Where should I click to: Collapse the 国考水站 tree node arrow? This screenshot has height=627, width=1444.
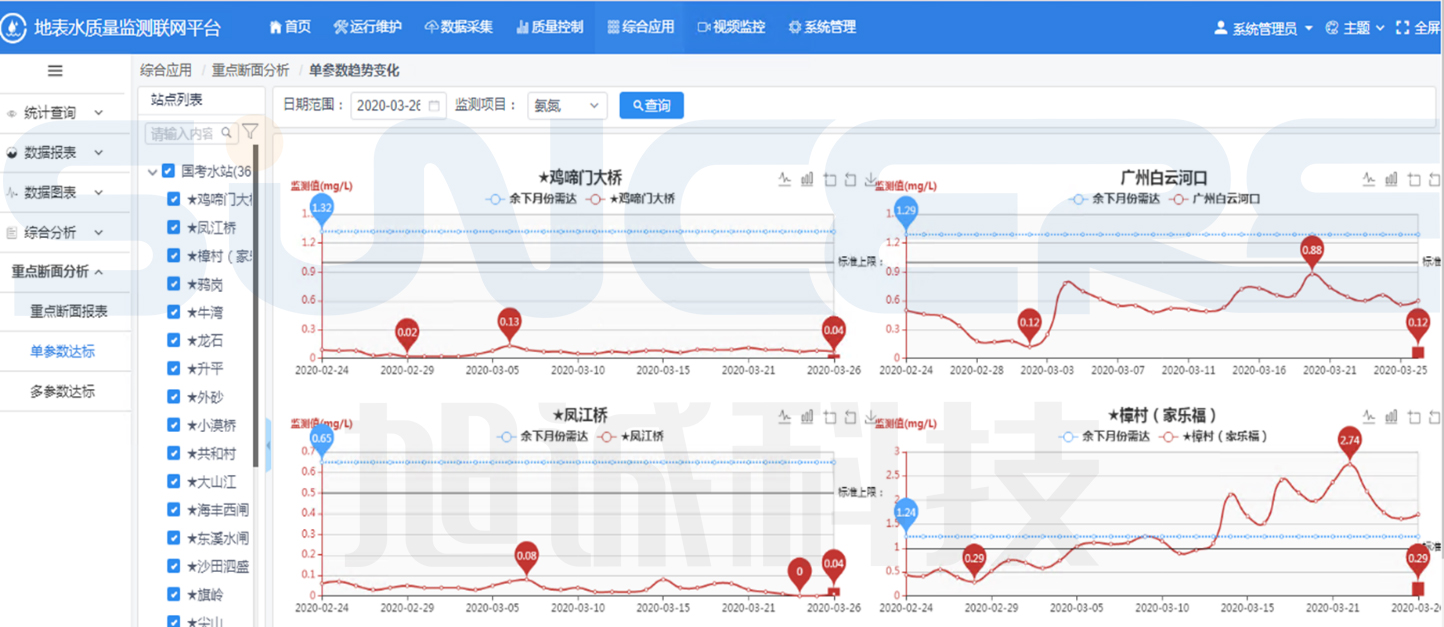coord(152,172)
